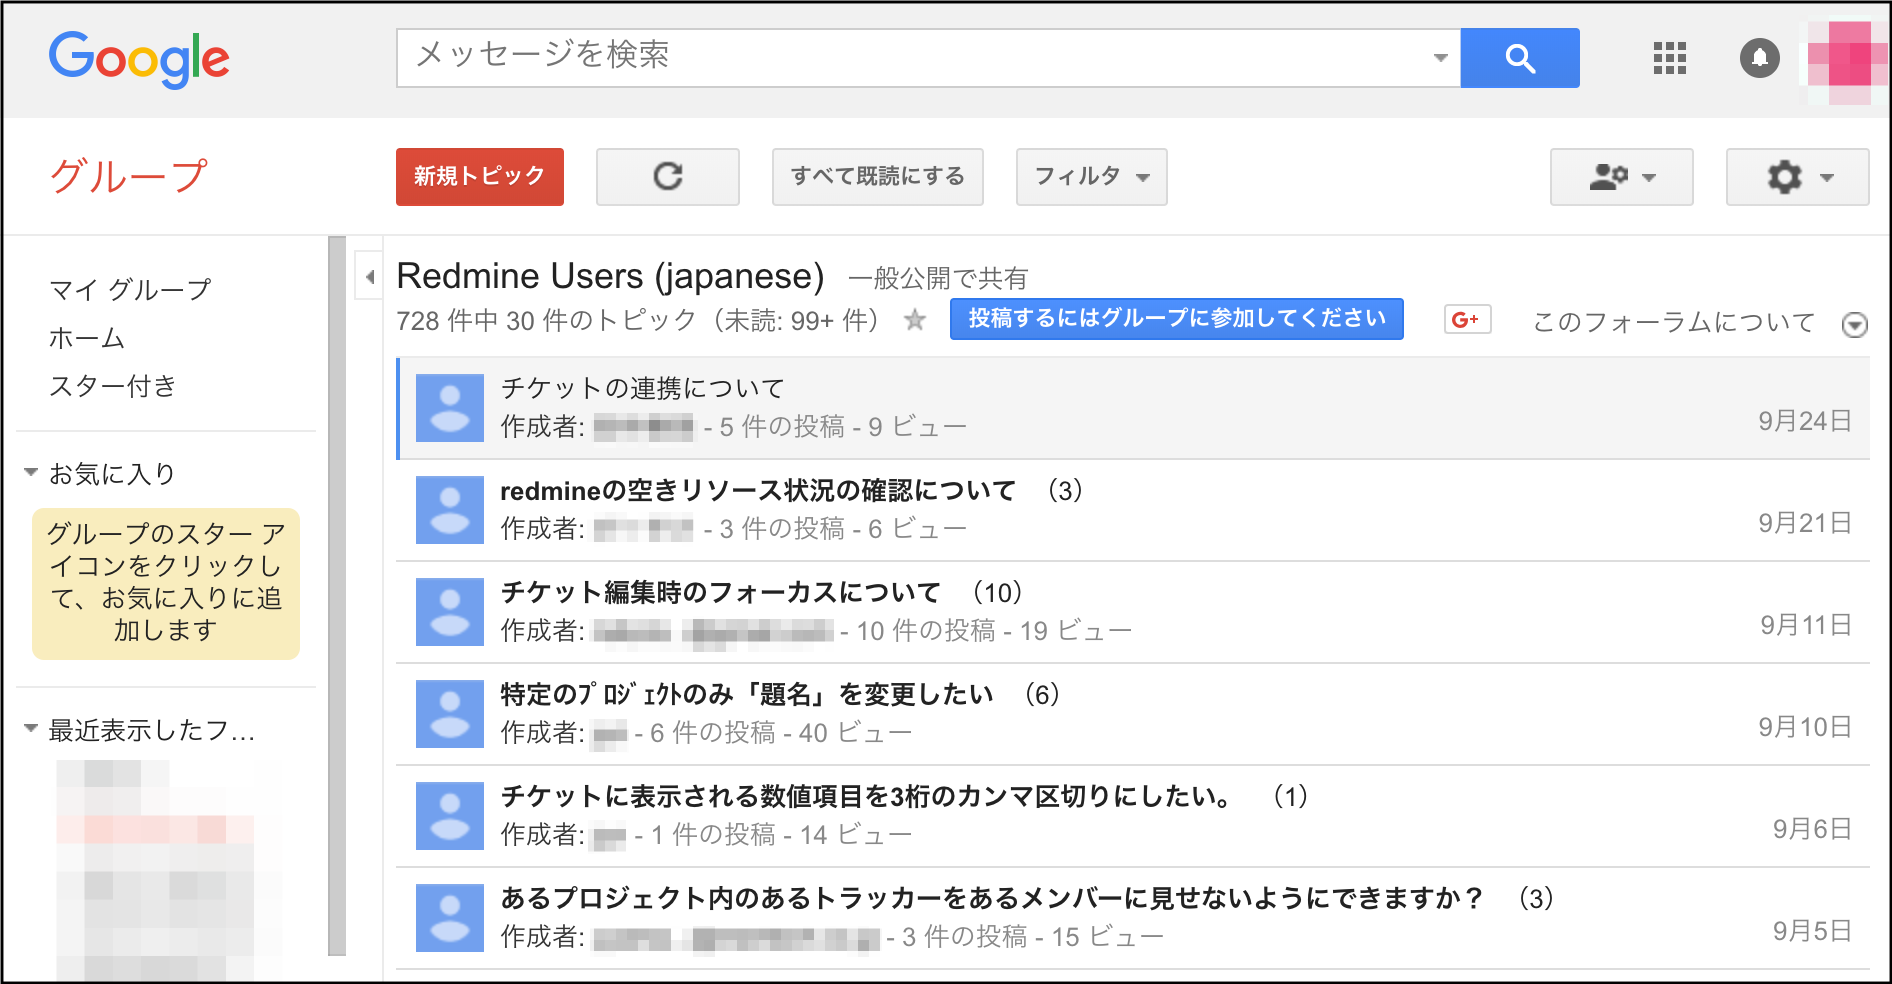1892x984 pixels.
Task: Open マイ グループ in sidebar
Action: point(131,290)
